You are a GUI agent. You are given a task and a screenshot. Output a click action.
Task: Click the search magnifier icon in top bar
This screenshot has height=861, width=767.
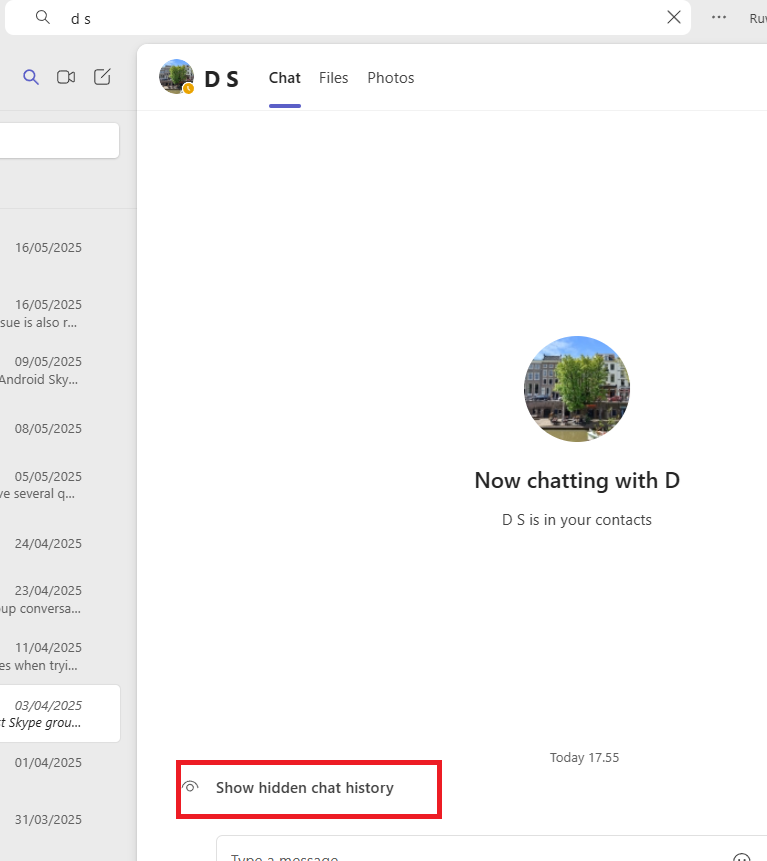coord(42,18)
